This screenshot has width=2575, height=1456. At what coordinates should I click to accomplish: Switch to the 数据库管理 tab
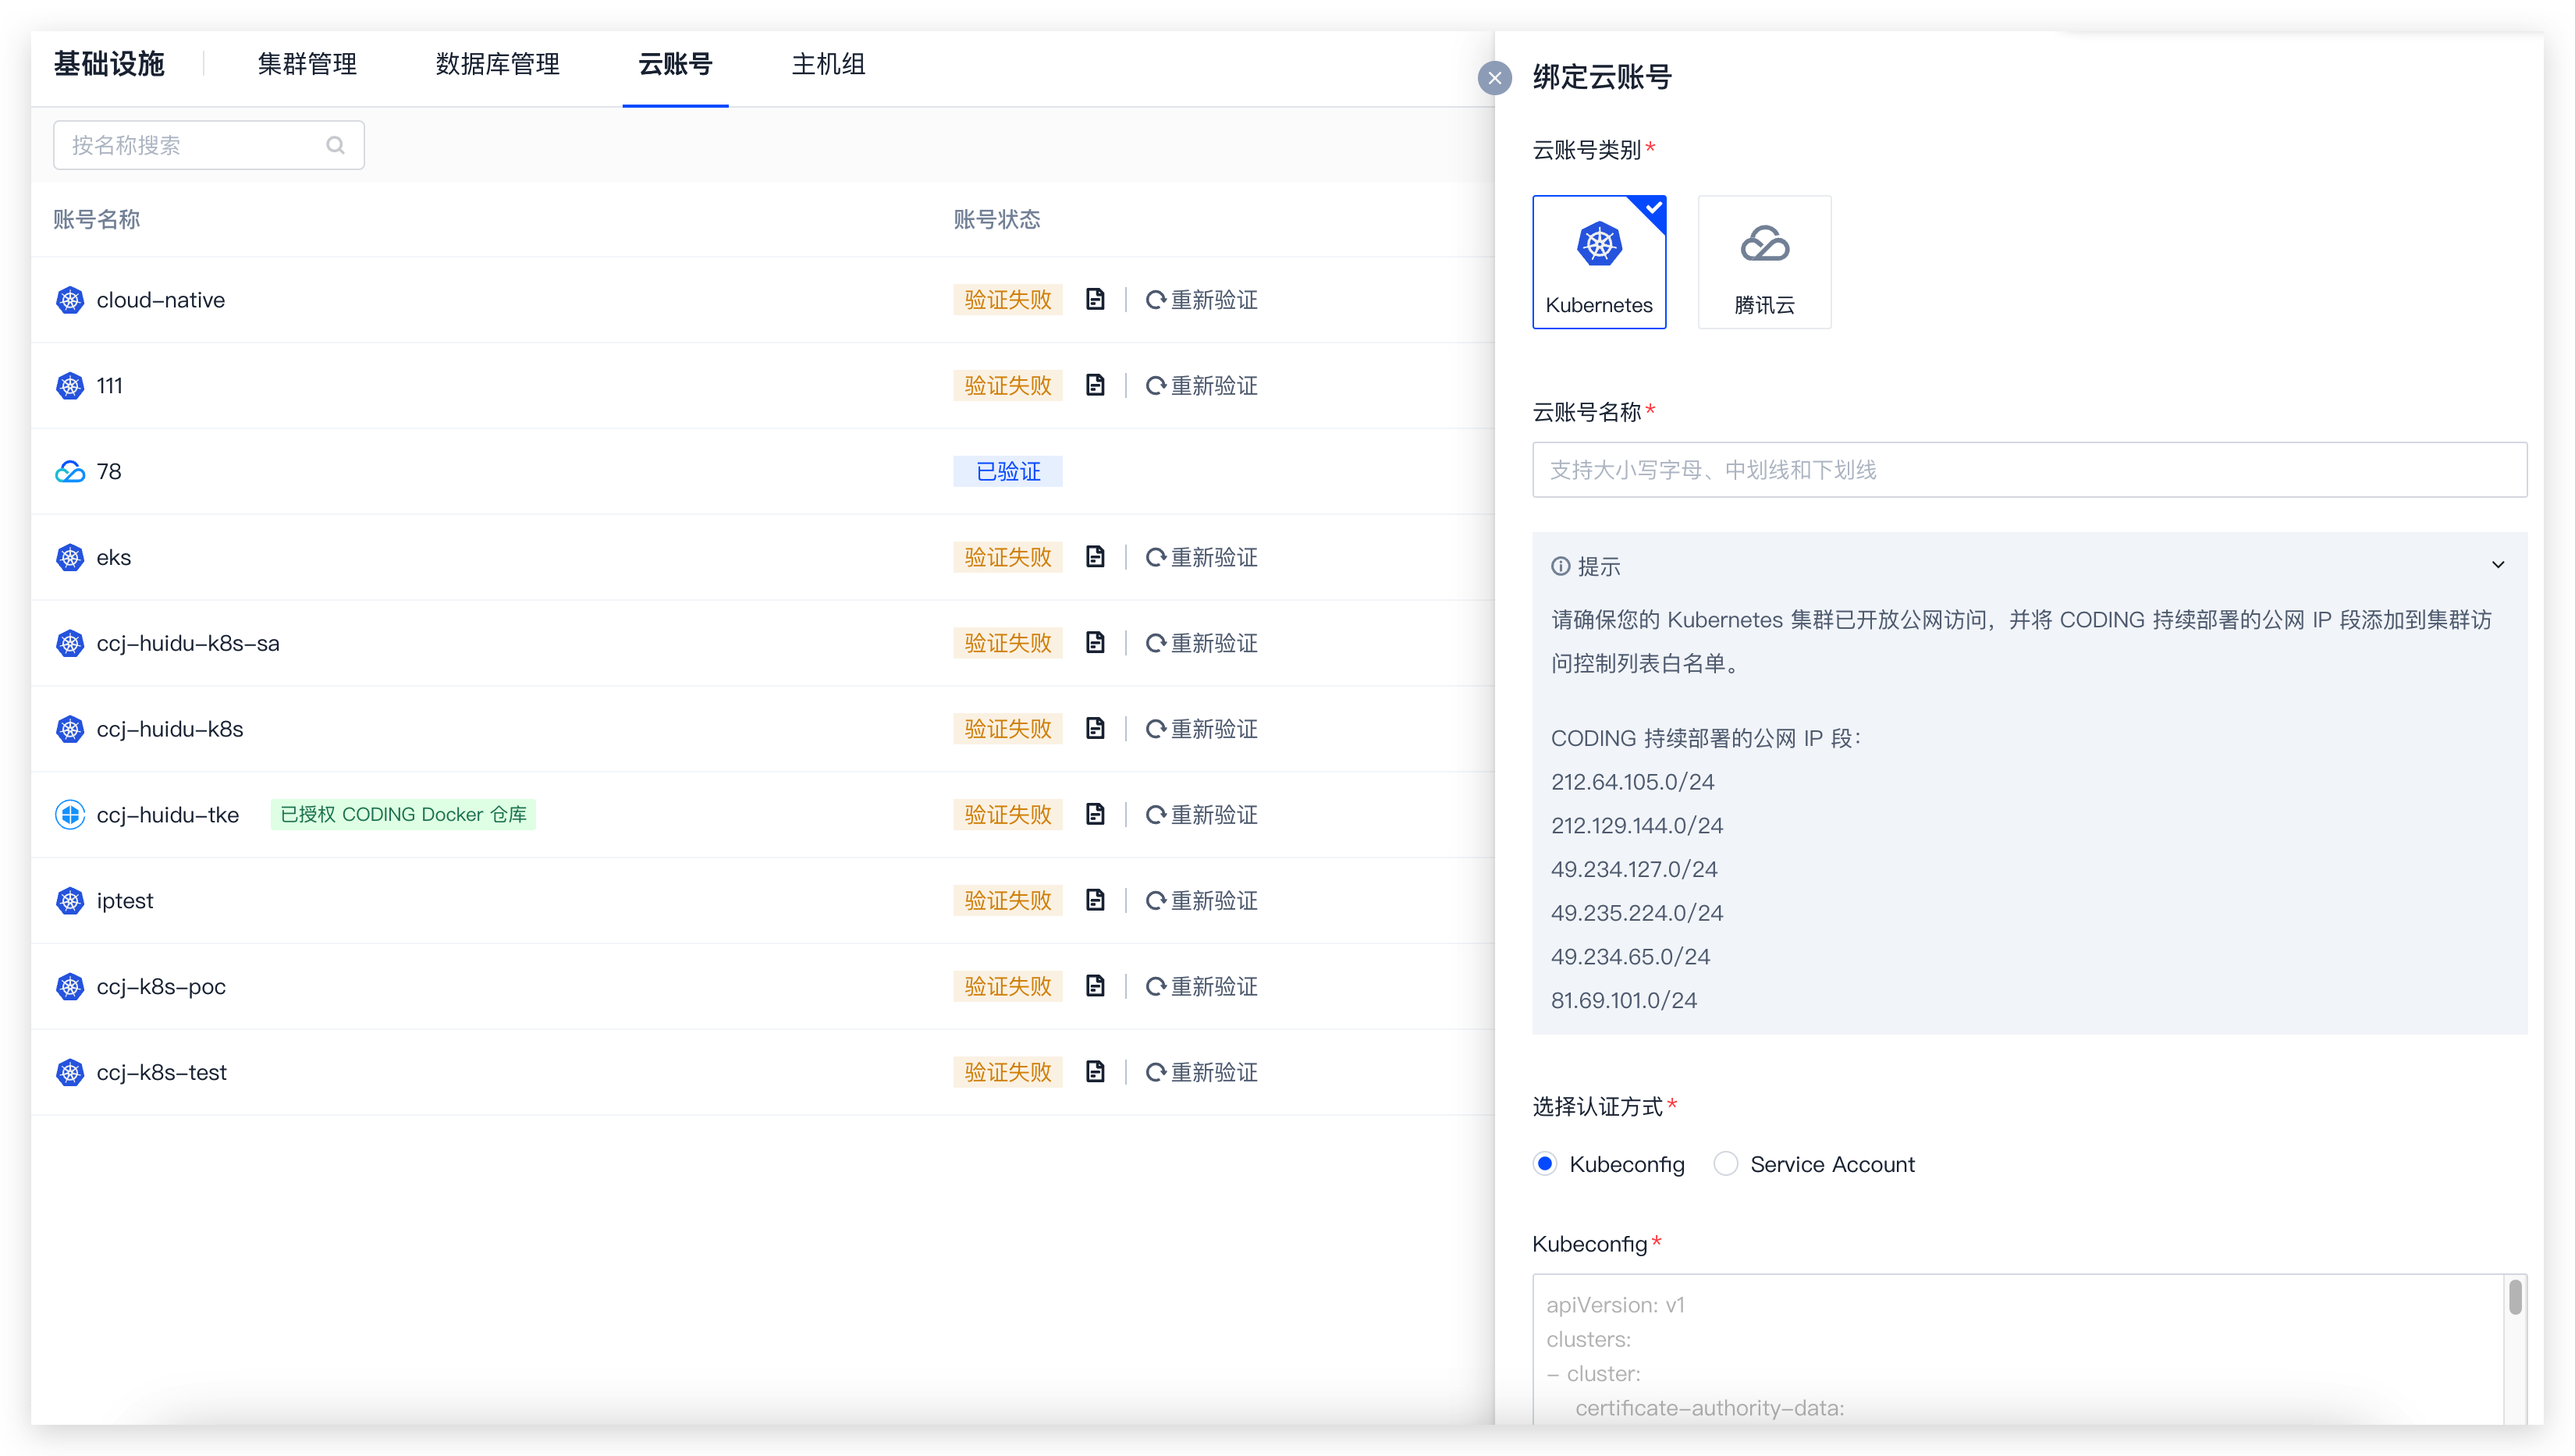point(497,65)
